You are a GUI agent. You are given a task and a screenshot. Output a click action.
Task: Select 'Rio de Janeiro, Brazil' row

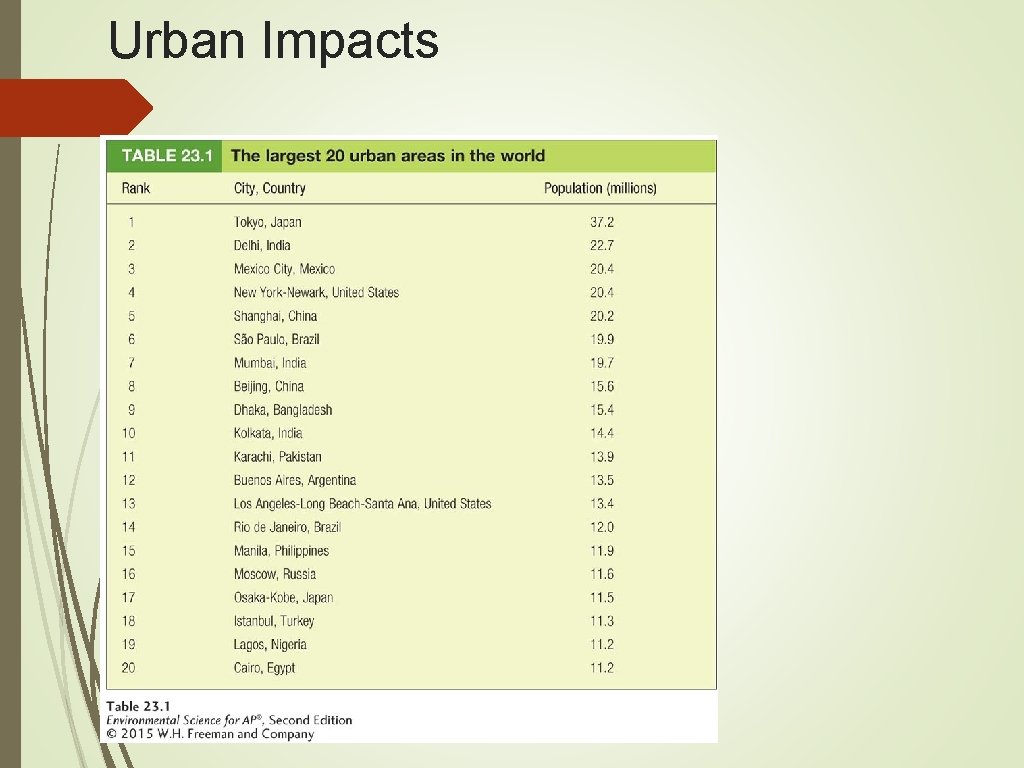287,527
